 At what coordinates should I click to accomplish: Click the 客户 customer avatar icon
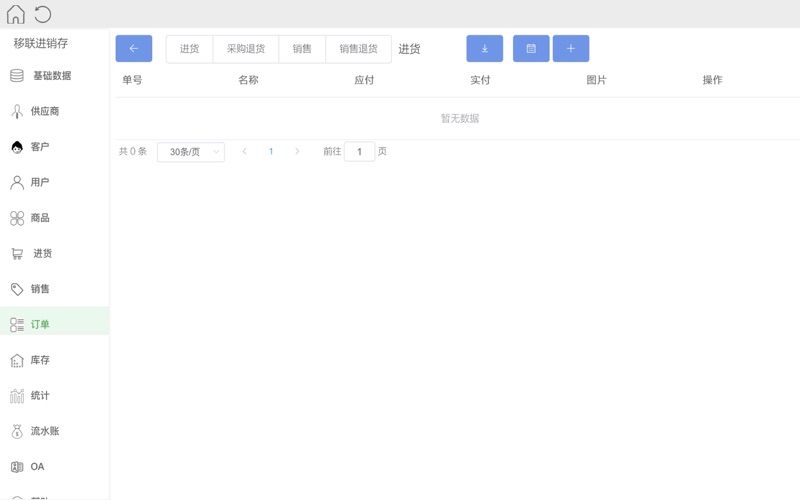tap(17, 147)
